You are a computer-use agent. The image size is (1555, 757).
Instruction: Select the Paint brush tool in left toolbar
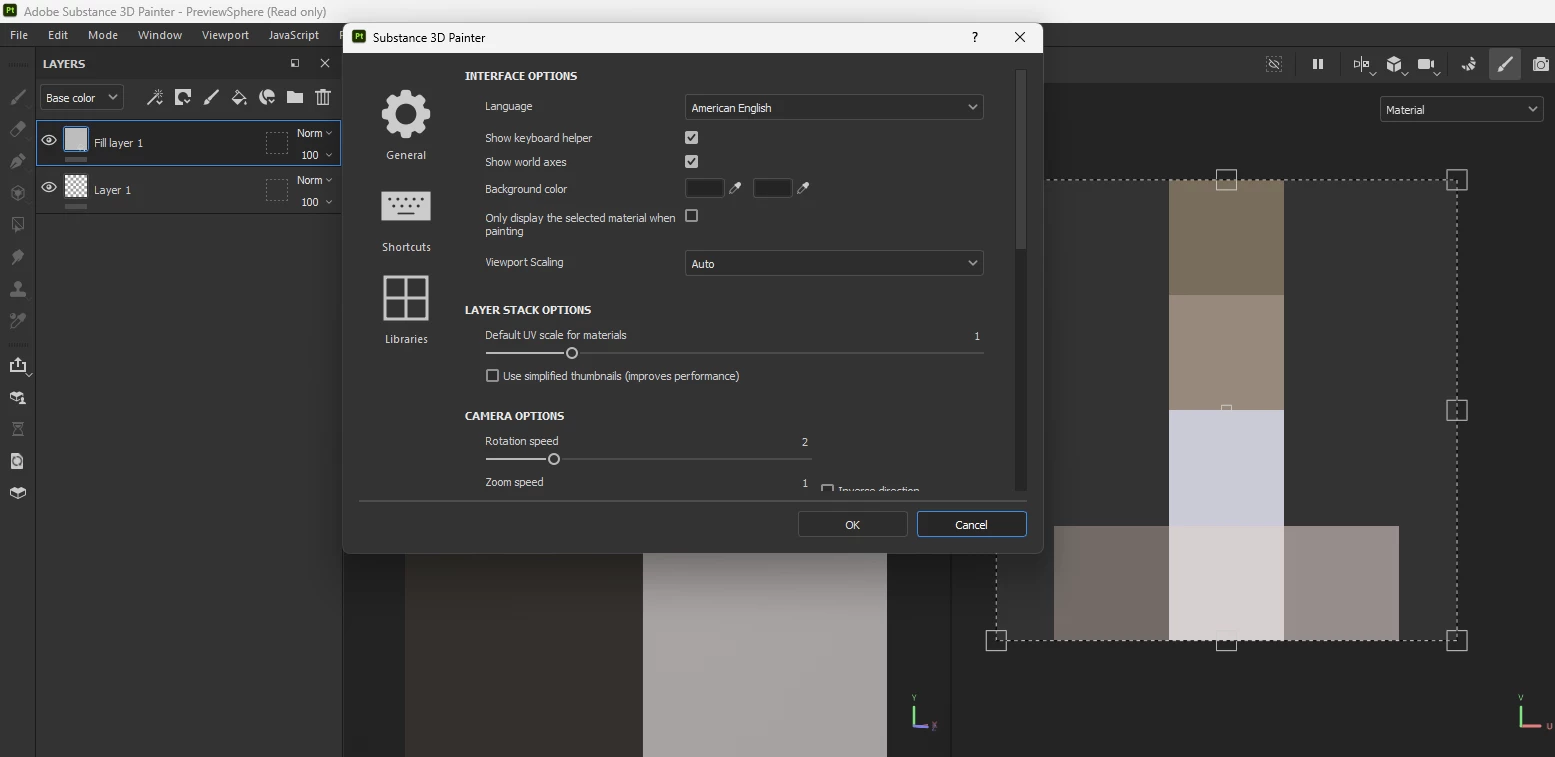17,97
